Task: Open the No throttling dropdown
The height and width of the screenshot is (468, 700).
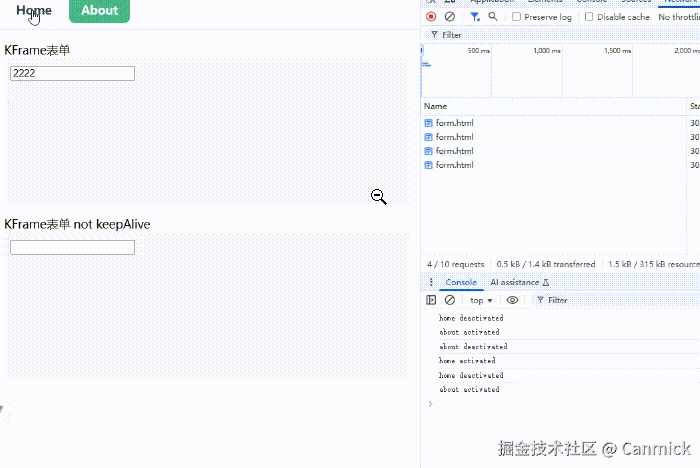Action: pyautogui.click(x=679, y=17)
